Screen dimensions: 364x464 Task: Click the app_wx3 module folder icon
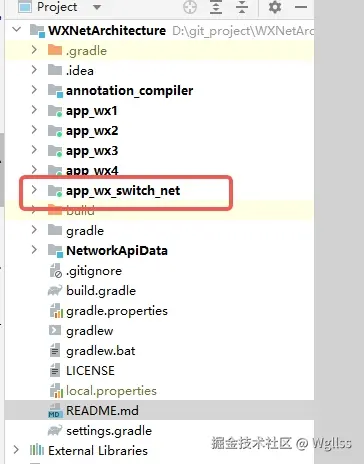[x=55, y=151]
